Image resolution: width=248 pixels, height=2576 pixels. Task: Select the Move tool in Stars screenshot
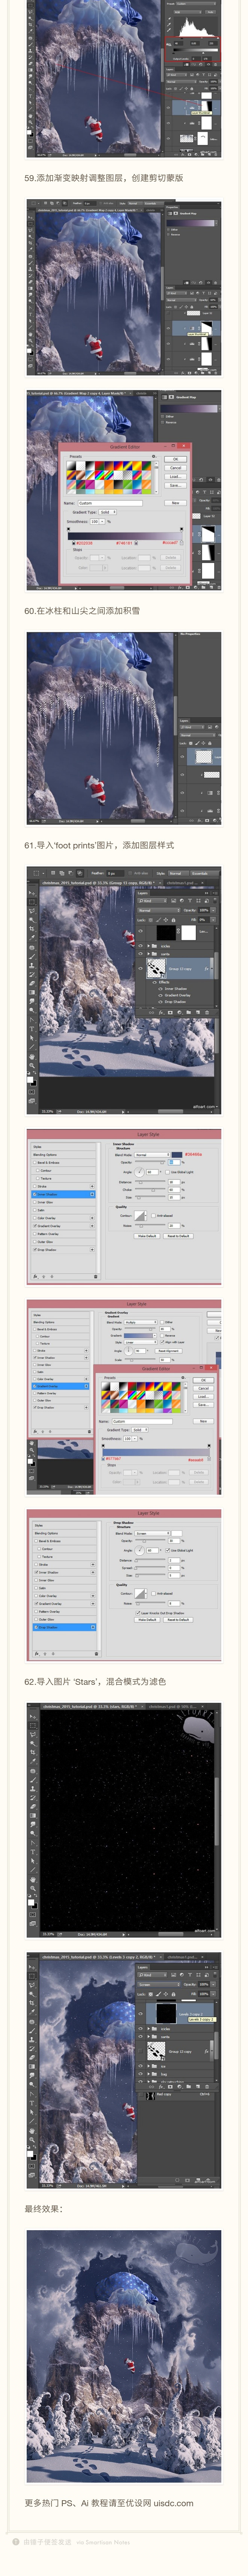click(33, 1717)
